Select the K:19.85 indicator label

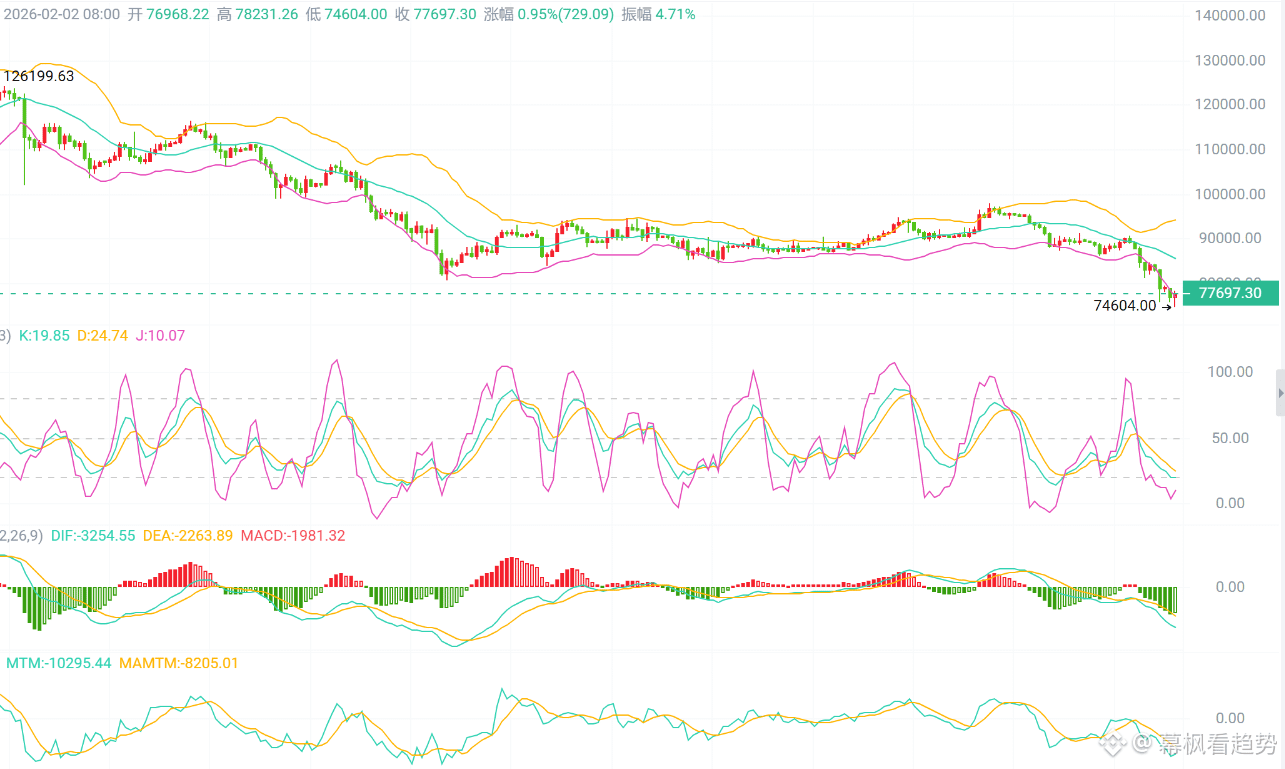point(44,336)
